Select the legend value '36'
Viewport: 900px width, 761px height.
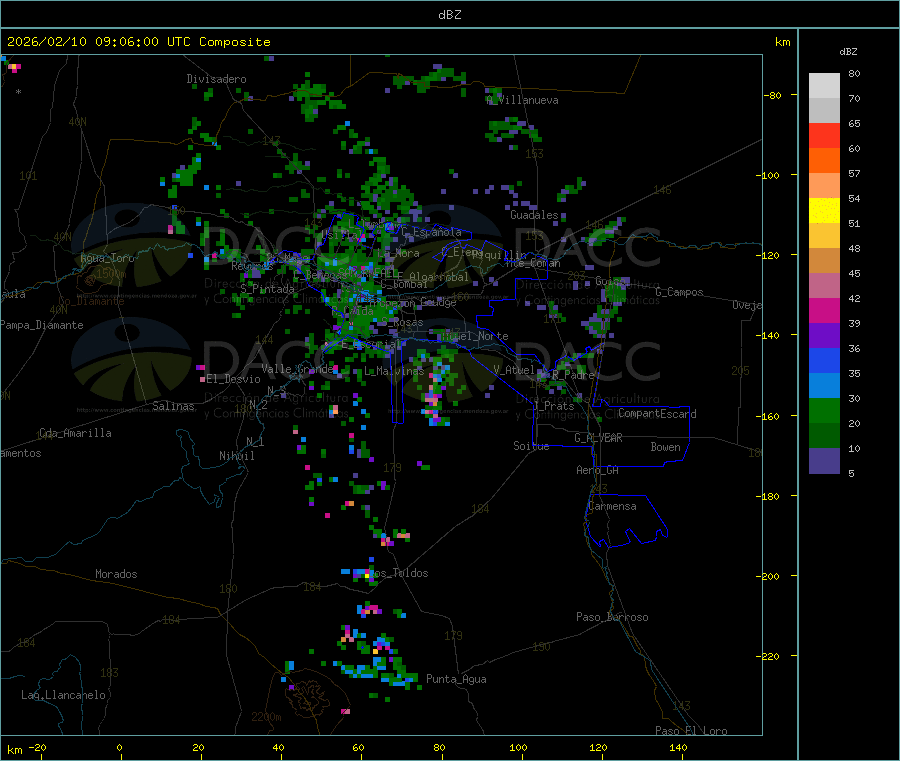tap(854, 349)
